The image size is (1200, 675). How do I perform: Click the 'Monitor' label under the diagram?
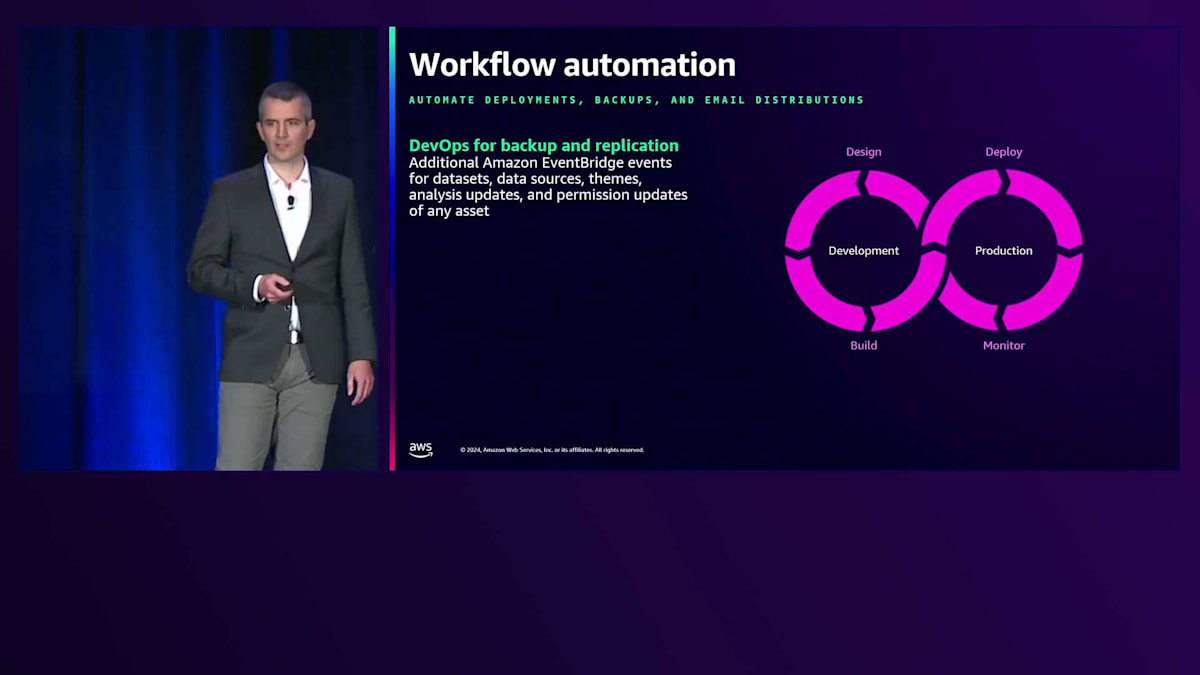pos(1004,345)
